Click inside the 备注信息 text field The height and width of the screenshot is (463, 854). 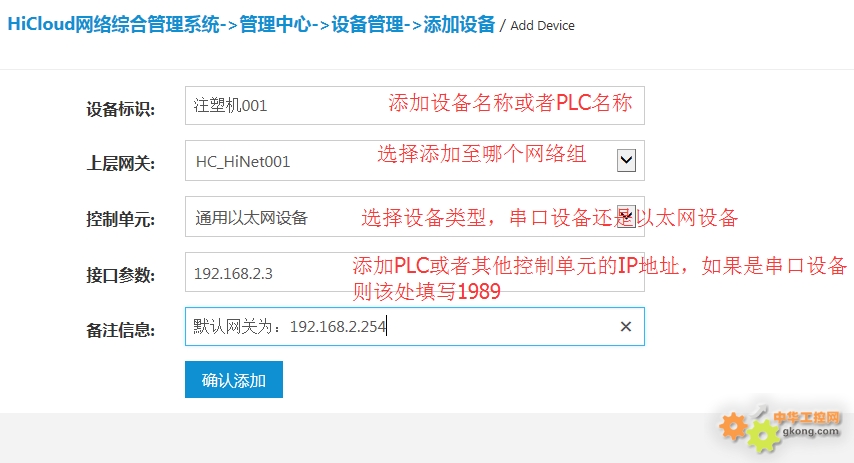(414, 326)
